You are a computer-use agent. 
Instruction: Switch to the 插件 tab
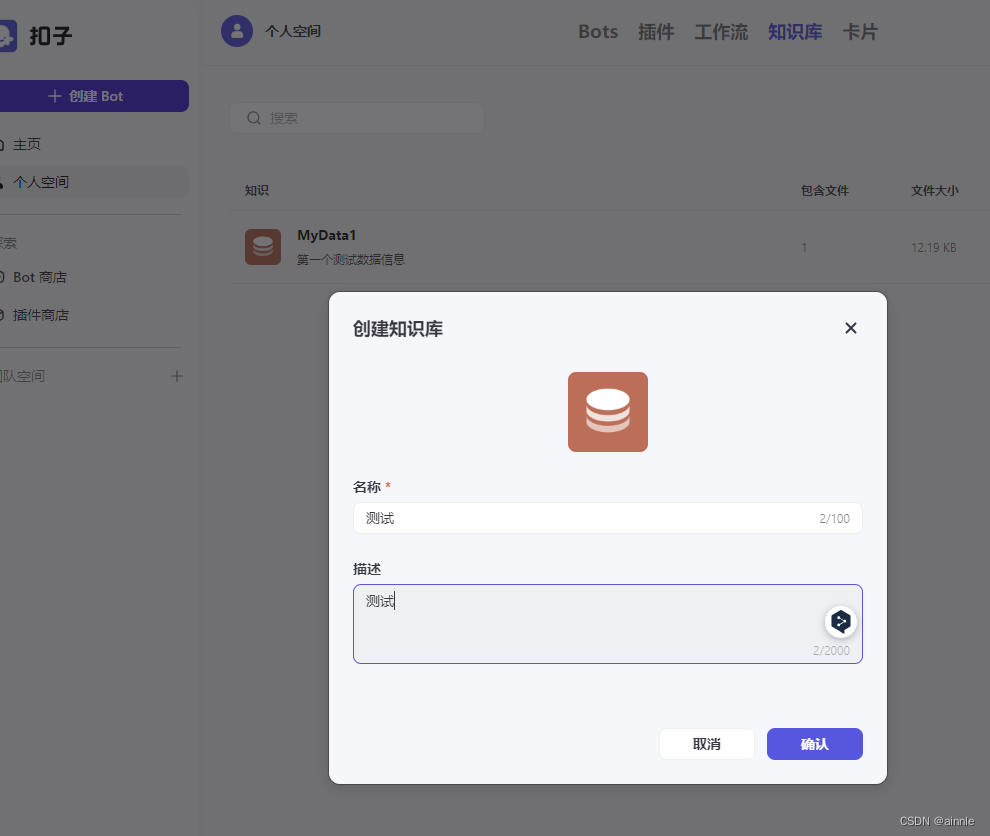[x=656, y=32]
